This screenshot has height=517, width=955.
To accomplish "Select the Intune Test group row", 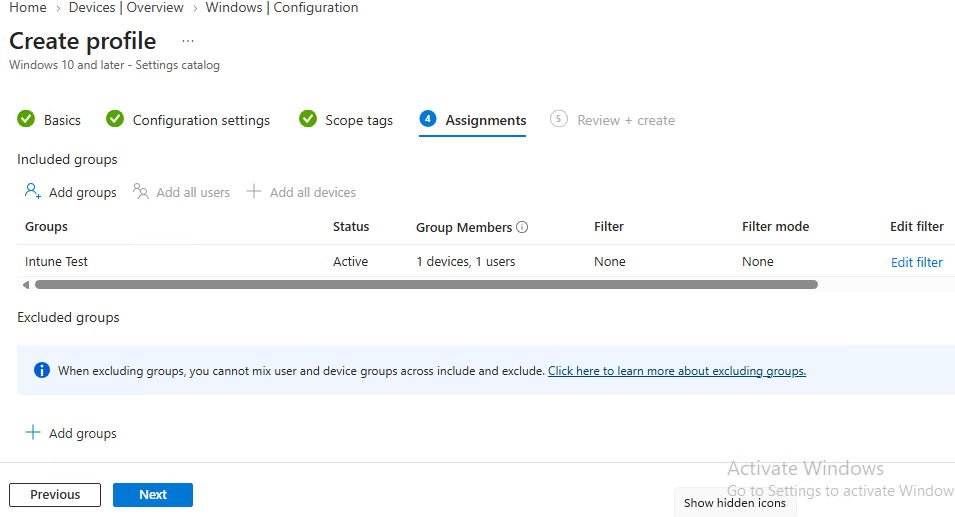I will coord(486,261).
